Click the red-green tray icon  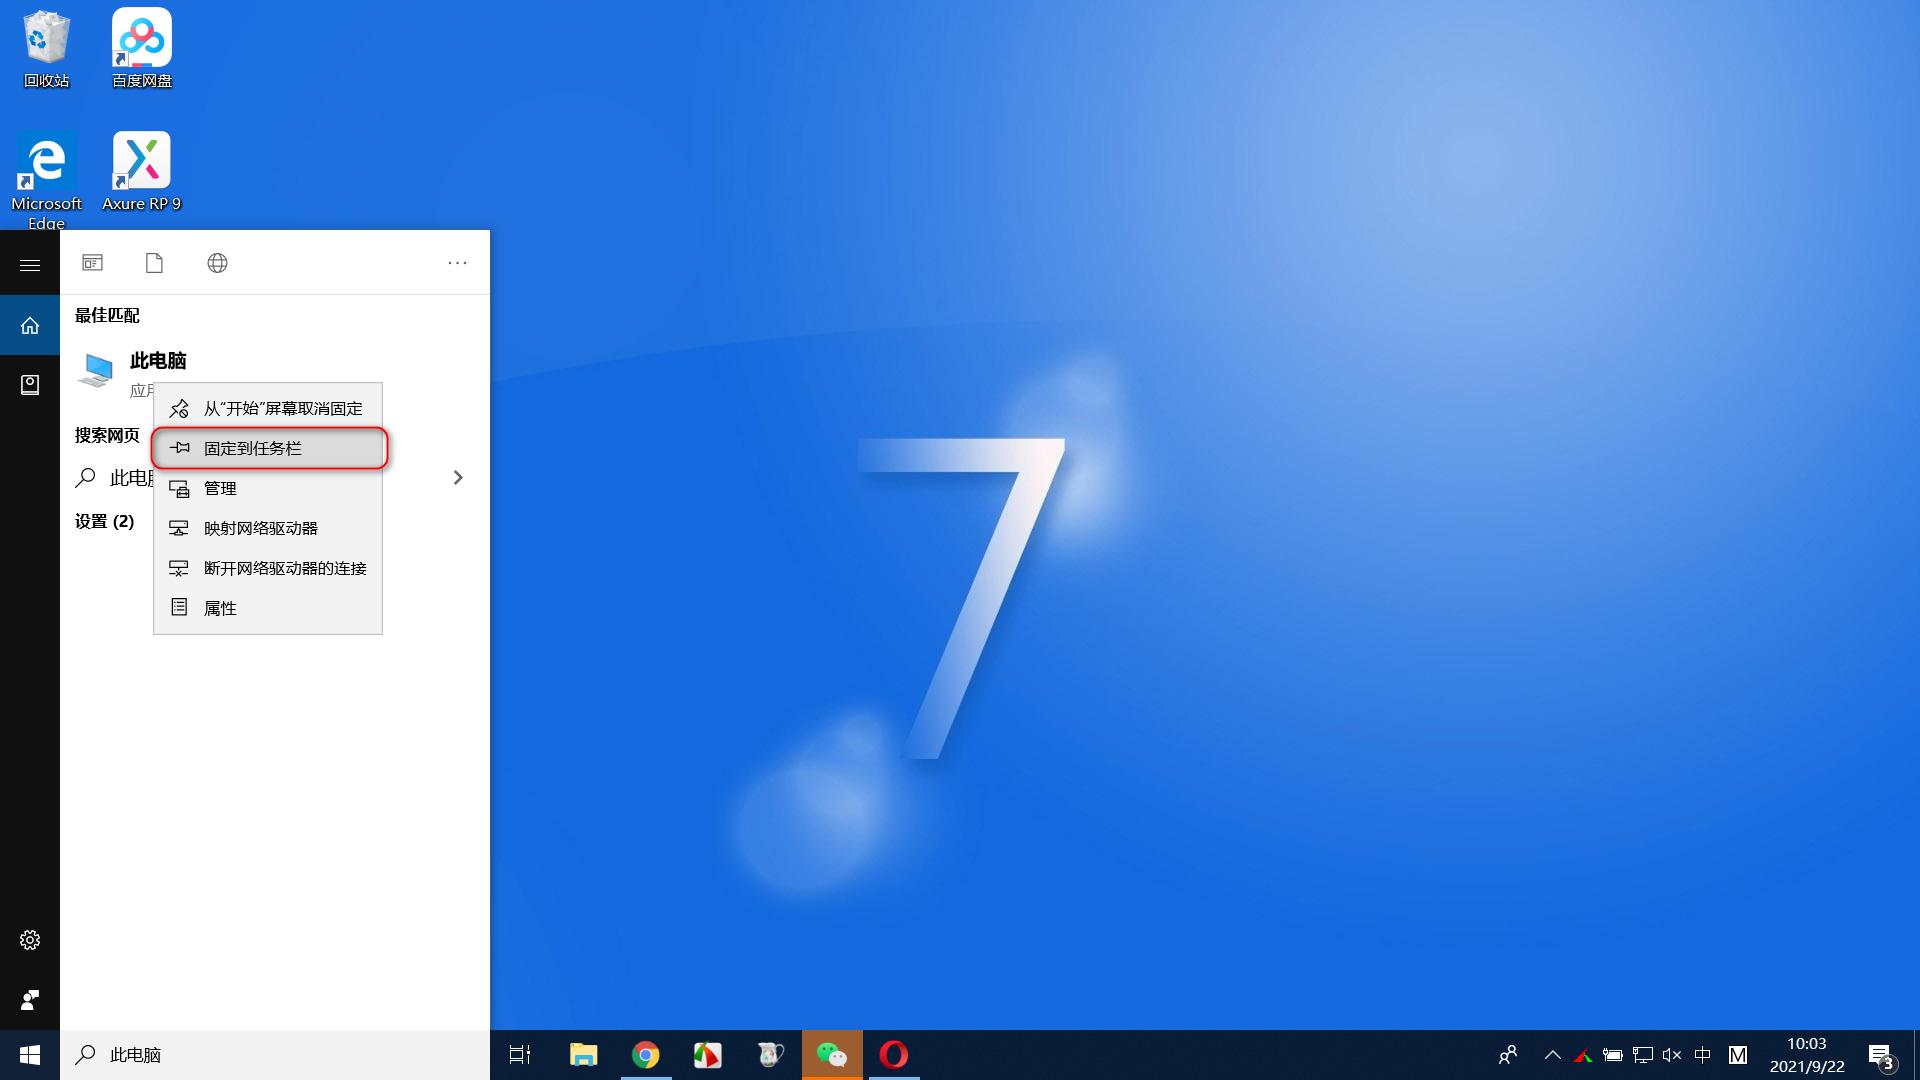(x=1583, y=1055)
